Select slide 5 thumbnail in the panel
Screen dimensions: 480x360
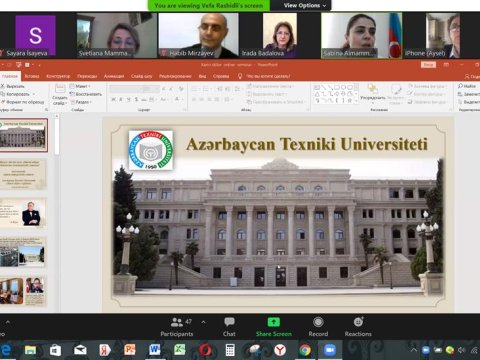23,291
